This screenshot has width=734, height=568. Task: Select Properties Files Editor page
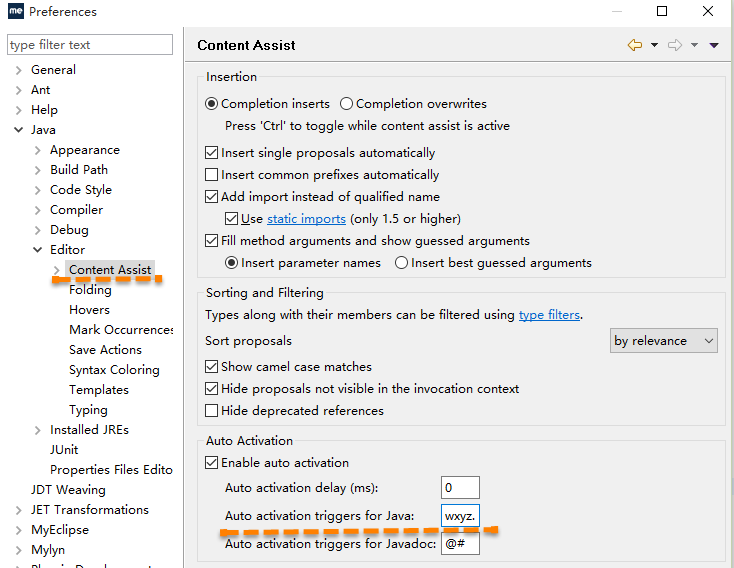pos(111,470)
